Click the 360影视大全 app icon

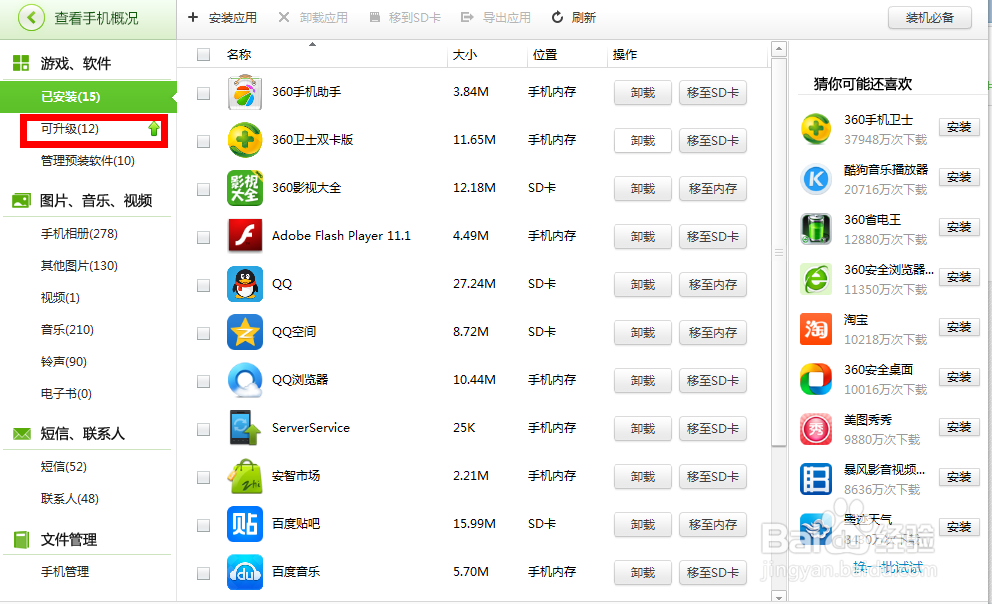[x=245, y=188]
